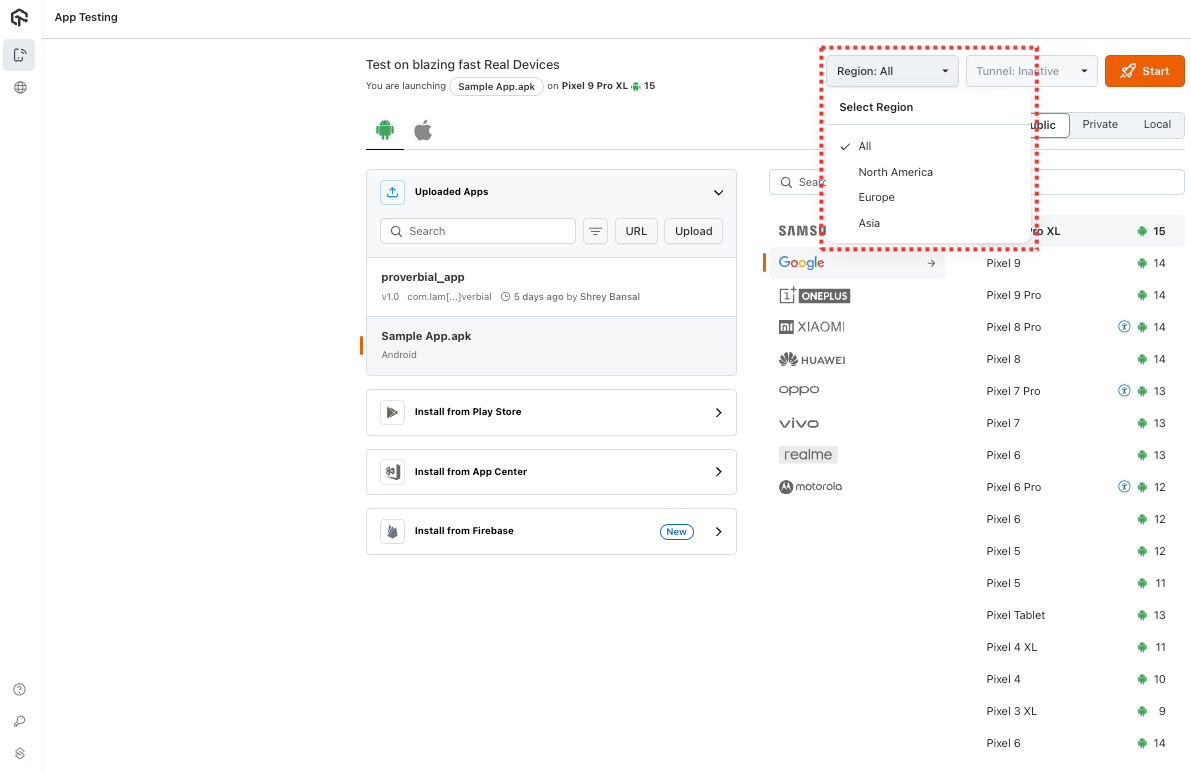
Task: Expand the Tunnel: Inactive dropdown
Action: (1031, 71)
